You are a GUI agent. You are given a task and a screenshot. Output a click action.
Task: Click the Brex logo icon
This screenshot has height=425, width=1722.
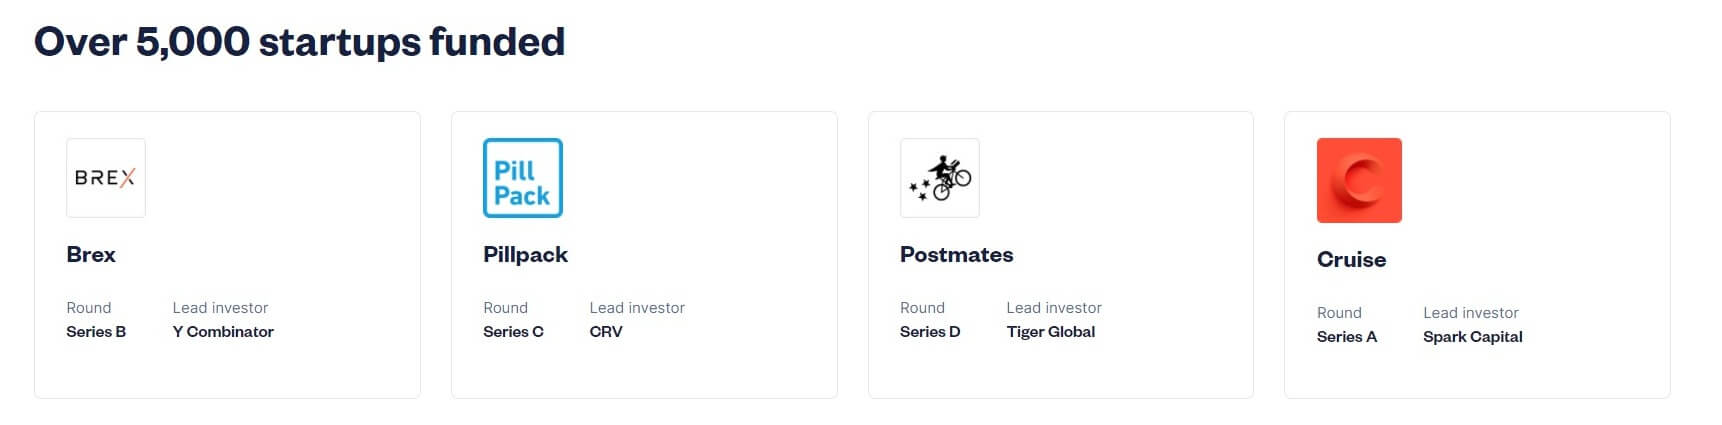pyautogui.click(x=105, y=178)
